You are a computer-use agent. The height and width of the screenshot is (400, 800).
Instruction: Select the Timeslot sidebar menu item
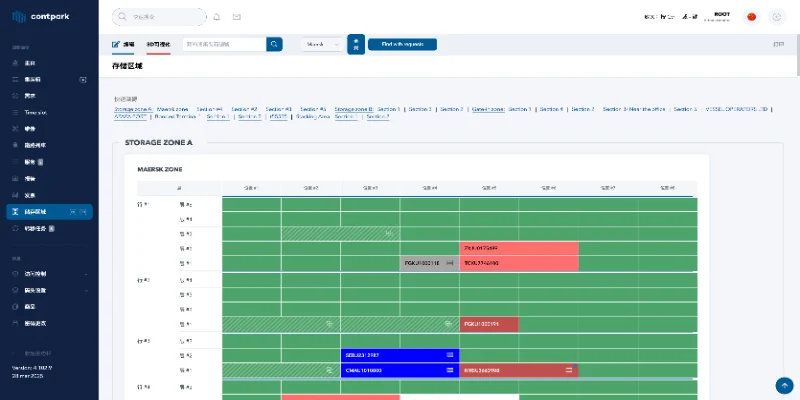click(x=36, y=113)
